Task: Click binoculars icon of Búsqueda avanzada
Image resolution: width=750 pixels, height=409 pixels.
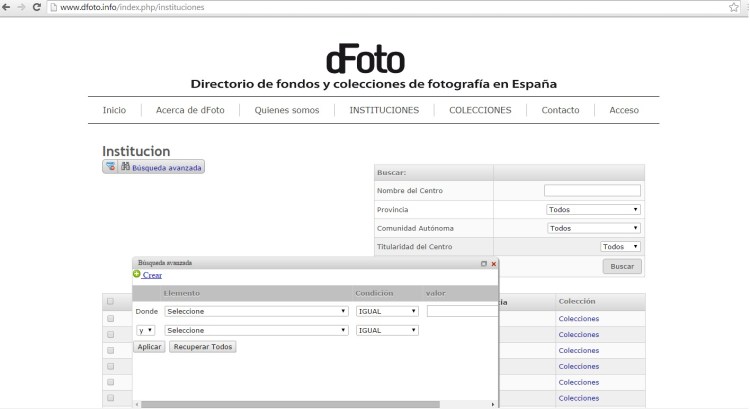Action: tap(125, 166)
